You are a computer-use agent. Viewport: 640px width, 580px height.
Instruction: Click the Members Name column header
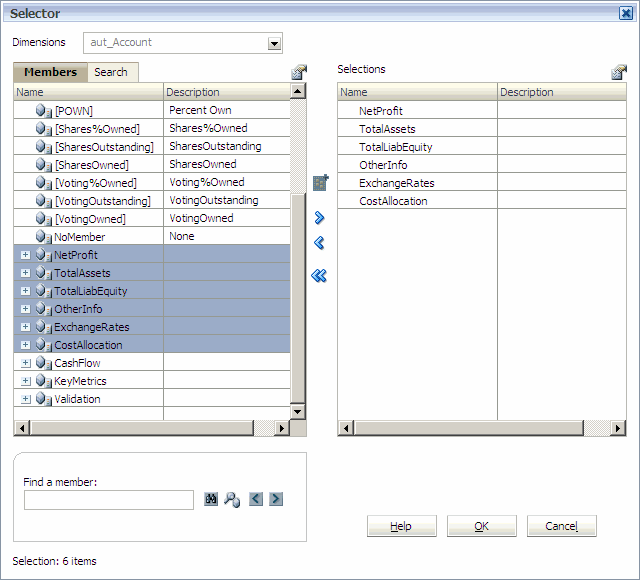point(88,92)
